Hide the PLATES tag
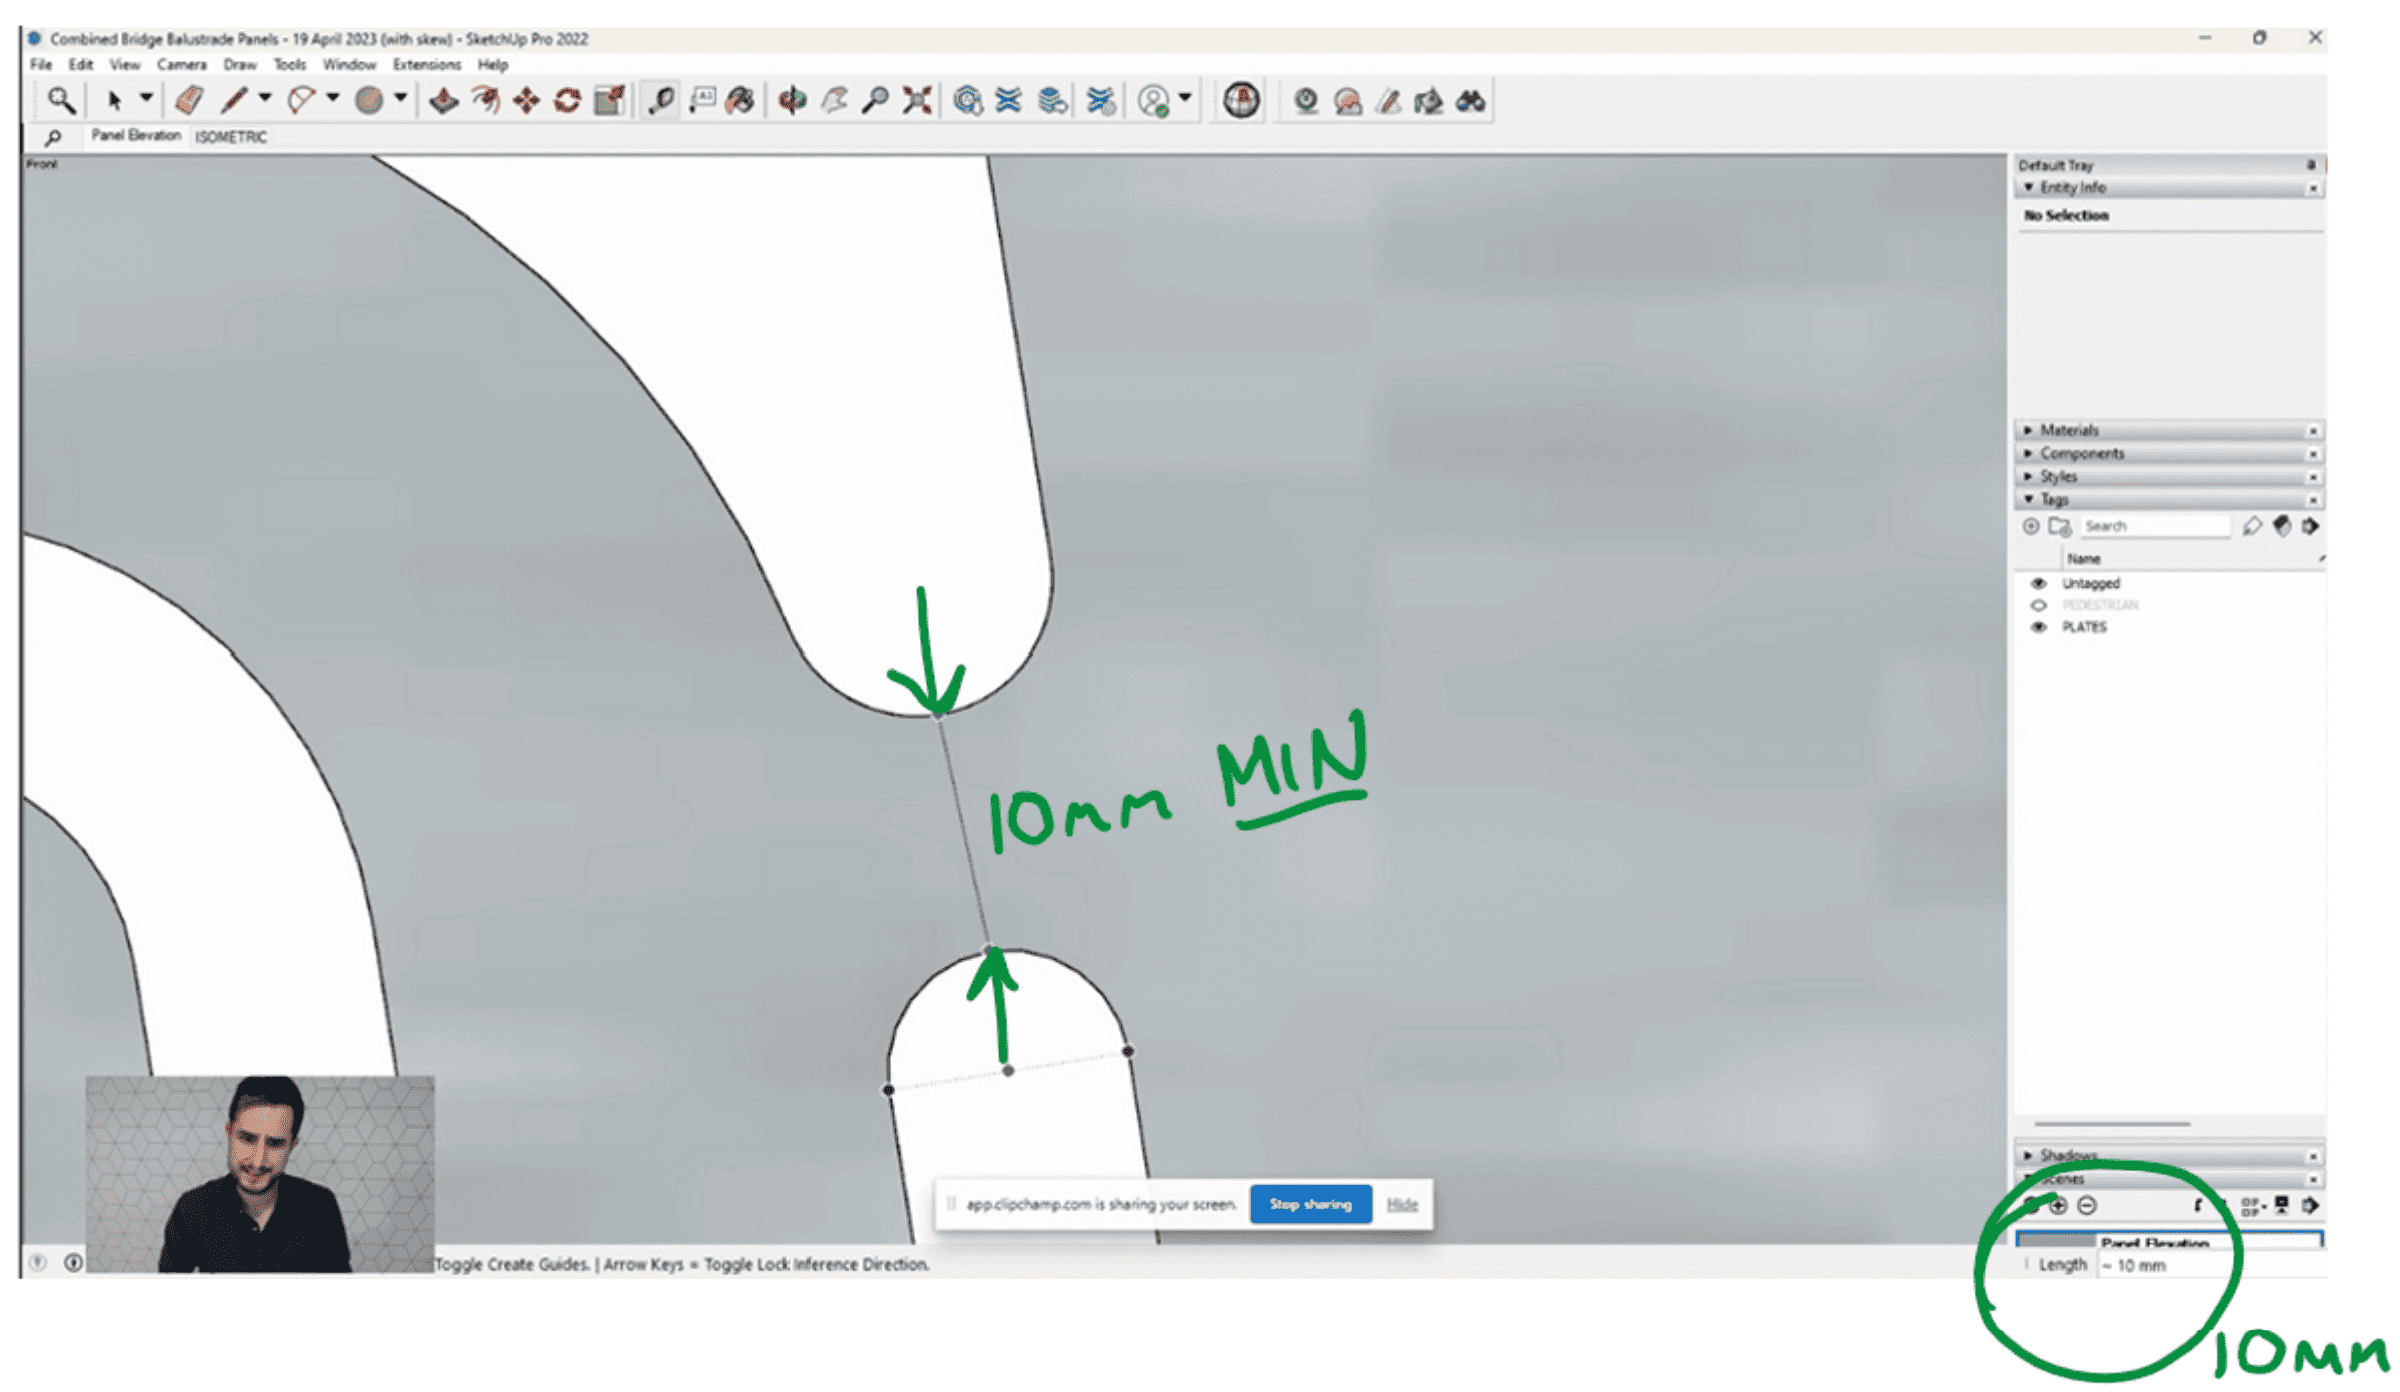2400x1392 pixels. tap(2038, 627)
